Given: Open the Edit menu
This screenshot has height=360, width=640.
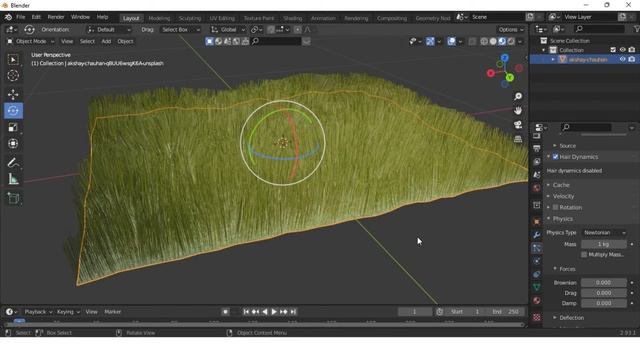Looking at the screenshot, I should [x=36, y=17].
